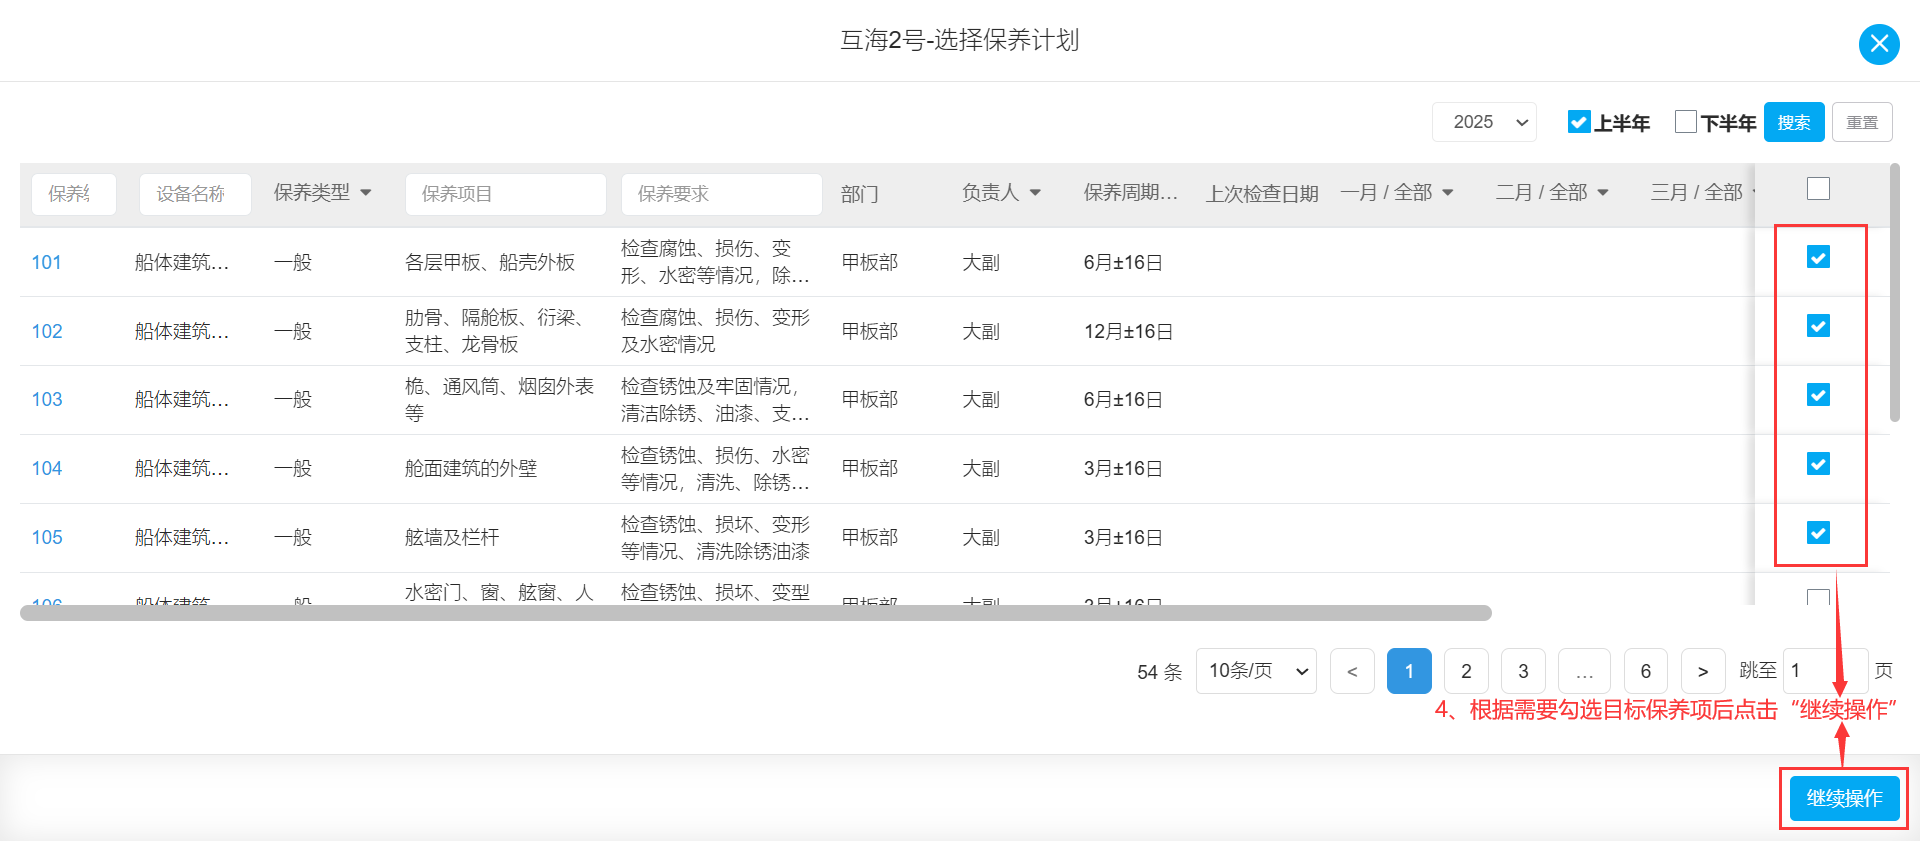Open maintenance item link 105
Screen dimensions: 1920x843
47,538
